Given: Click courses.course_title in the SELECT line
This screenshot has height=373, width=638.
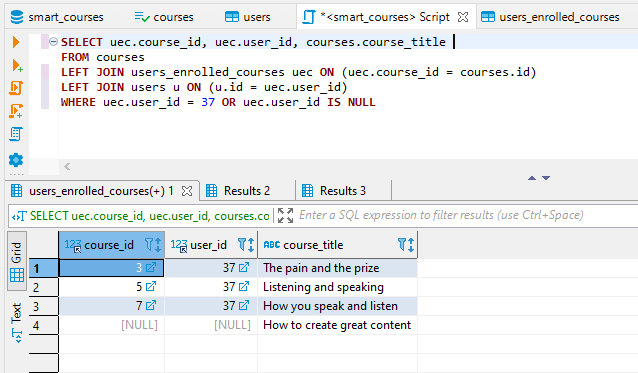Looking at the screenshot, I should [376, 42].
